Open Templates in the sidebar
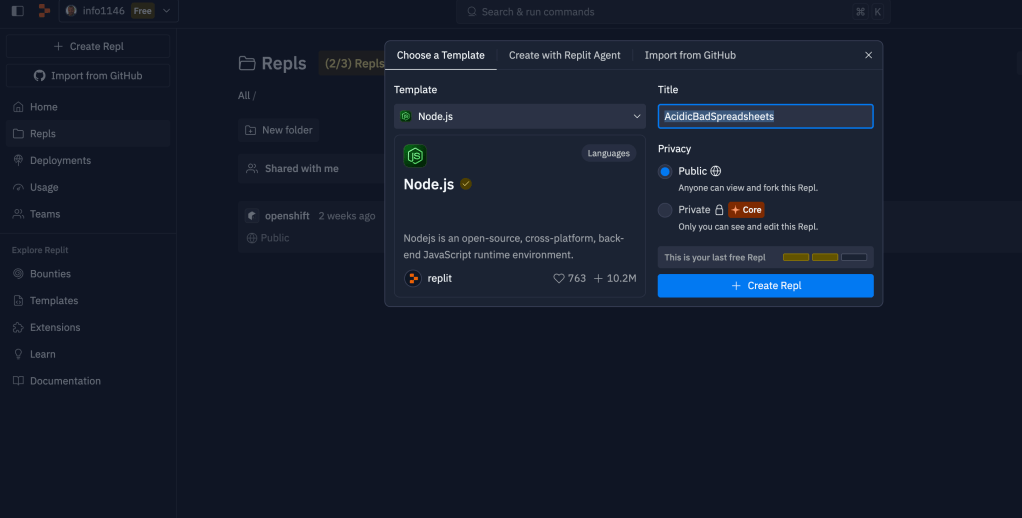 pos(88,300)
